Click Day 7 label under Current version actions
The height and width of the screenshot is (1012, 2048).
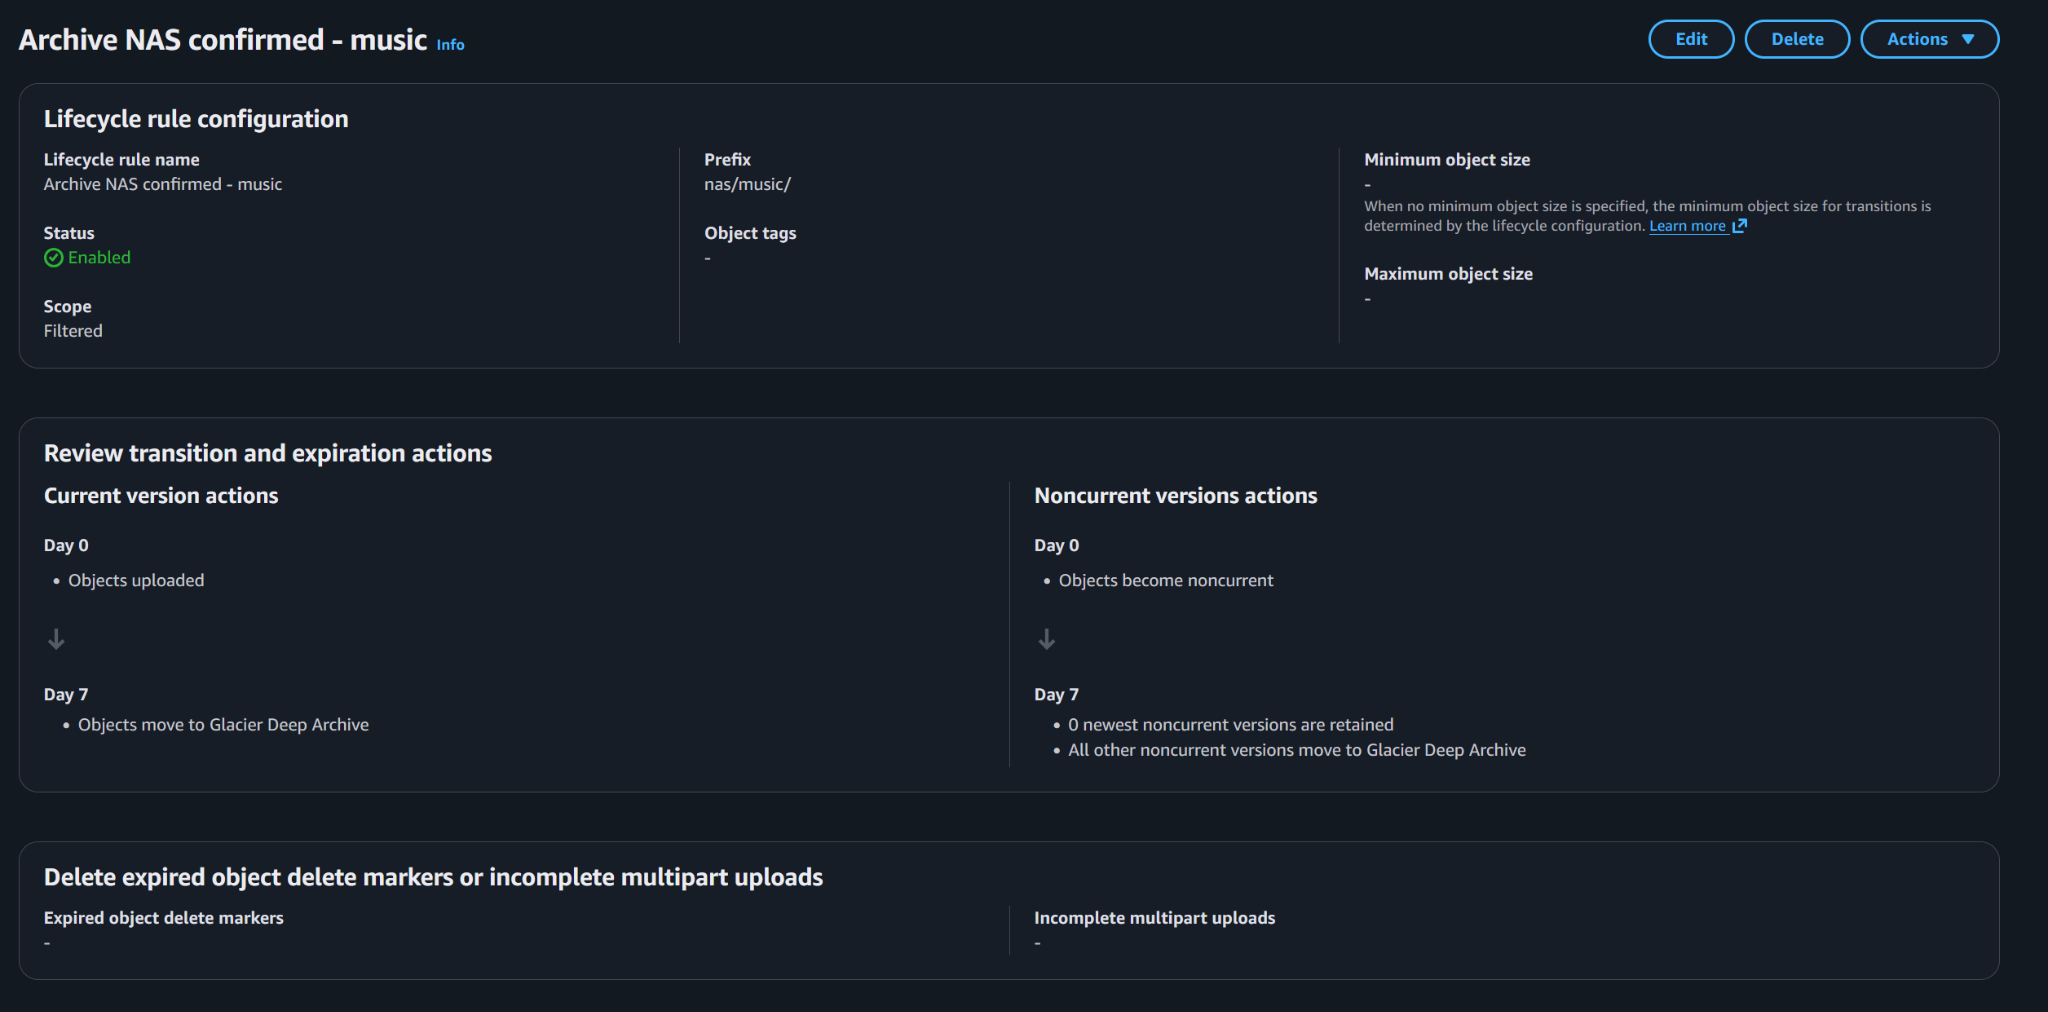[66, 694]
